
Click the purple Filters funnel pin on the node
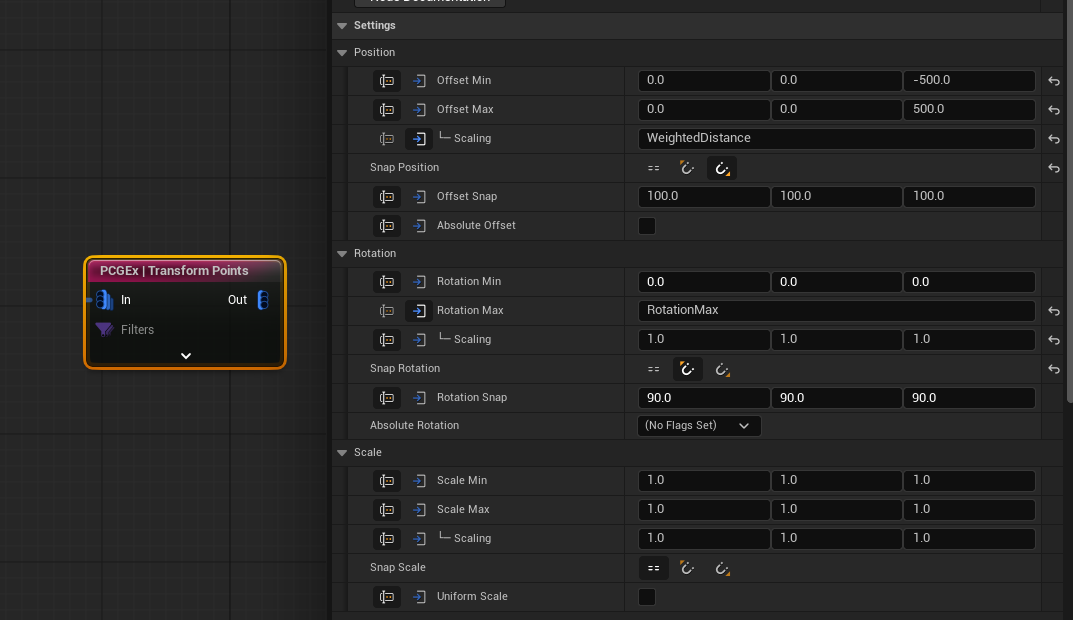pos(104,330)
